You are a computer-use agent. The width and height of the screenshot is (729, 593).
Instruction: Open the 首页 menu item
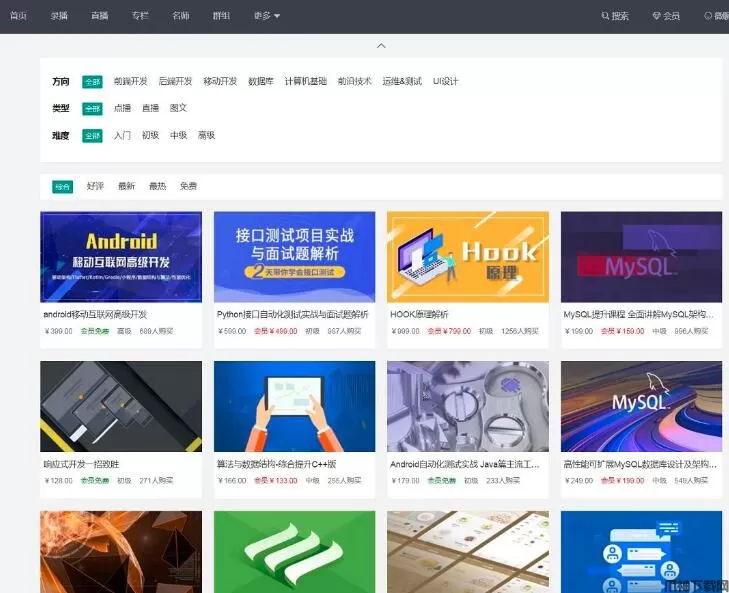point(18,16)
